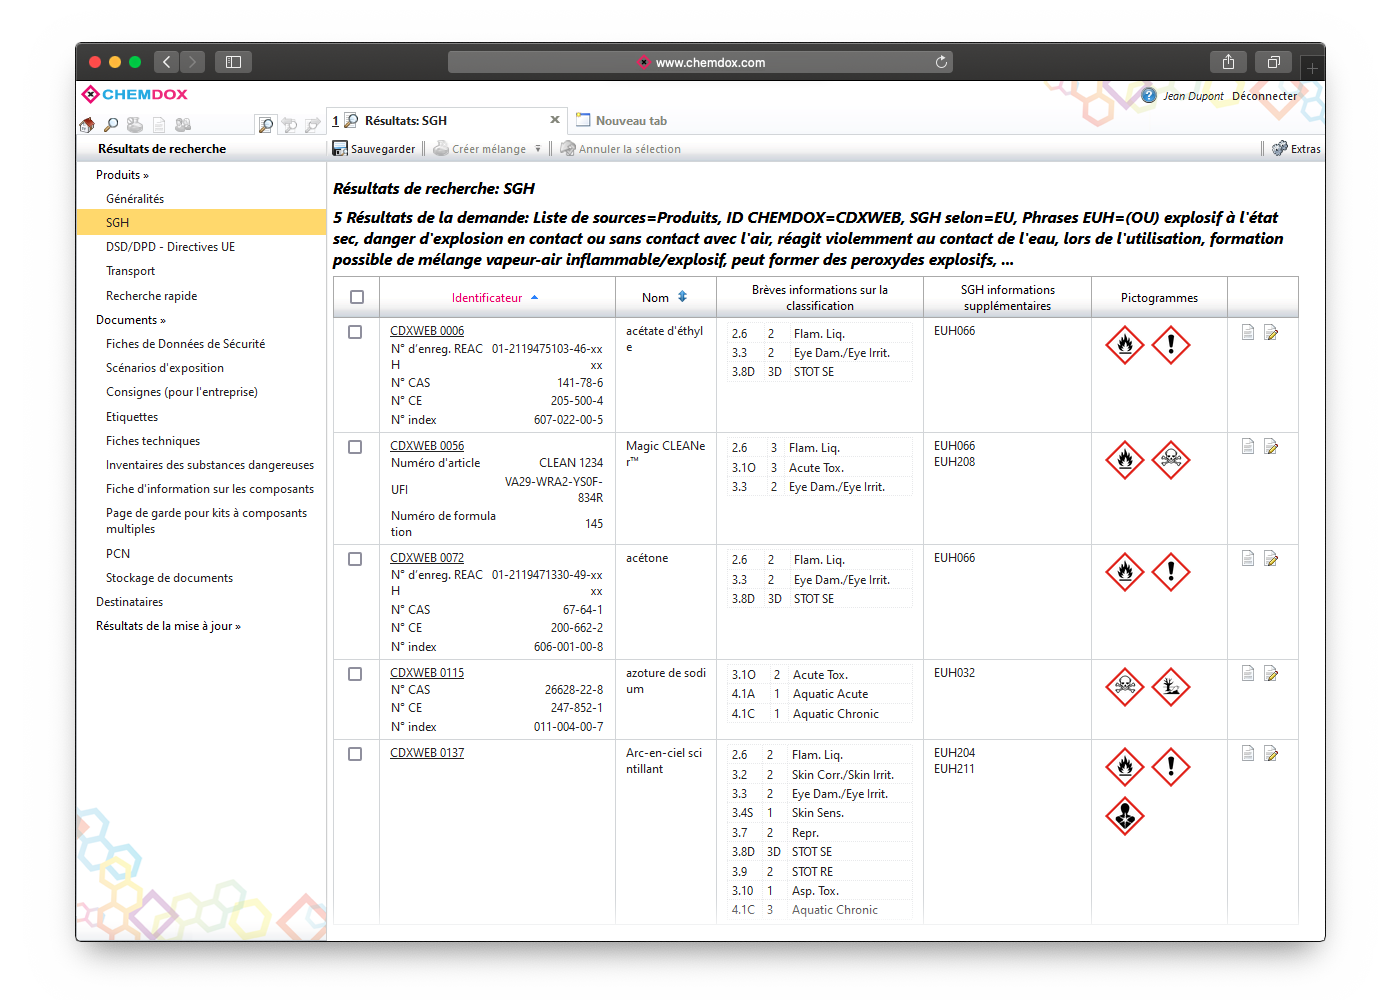Sort by Identificateur column header

(494, 298)
